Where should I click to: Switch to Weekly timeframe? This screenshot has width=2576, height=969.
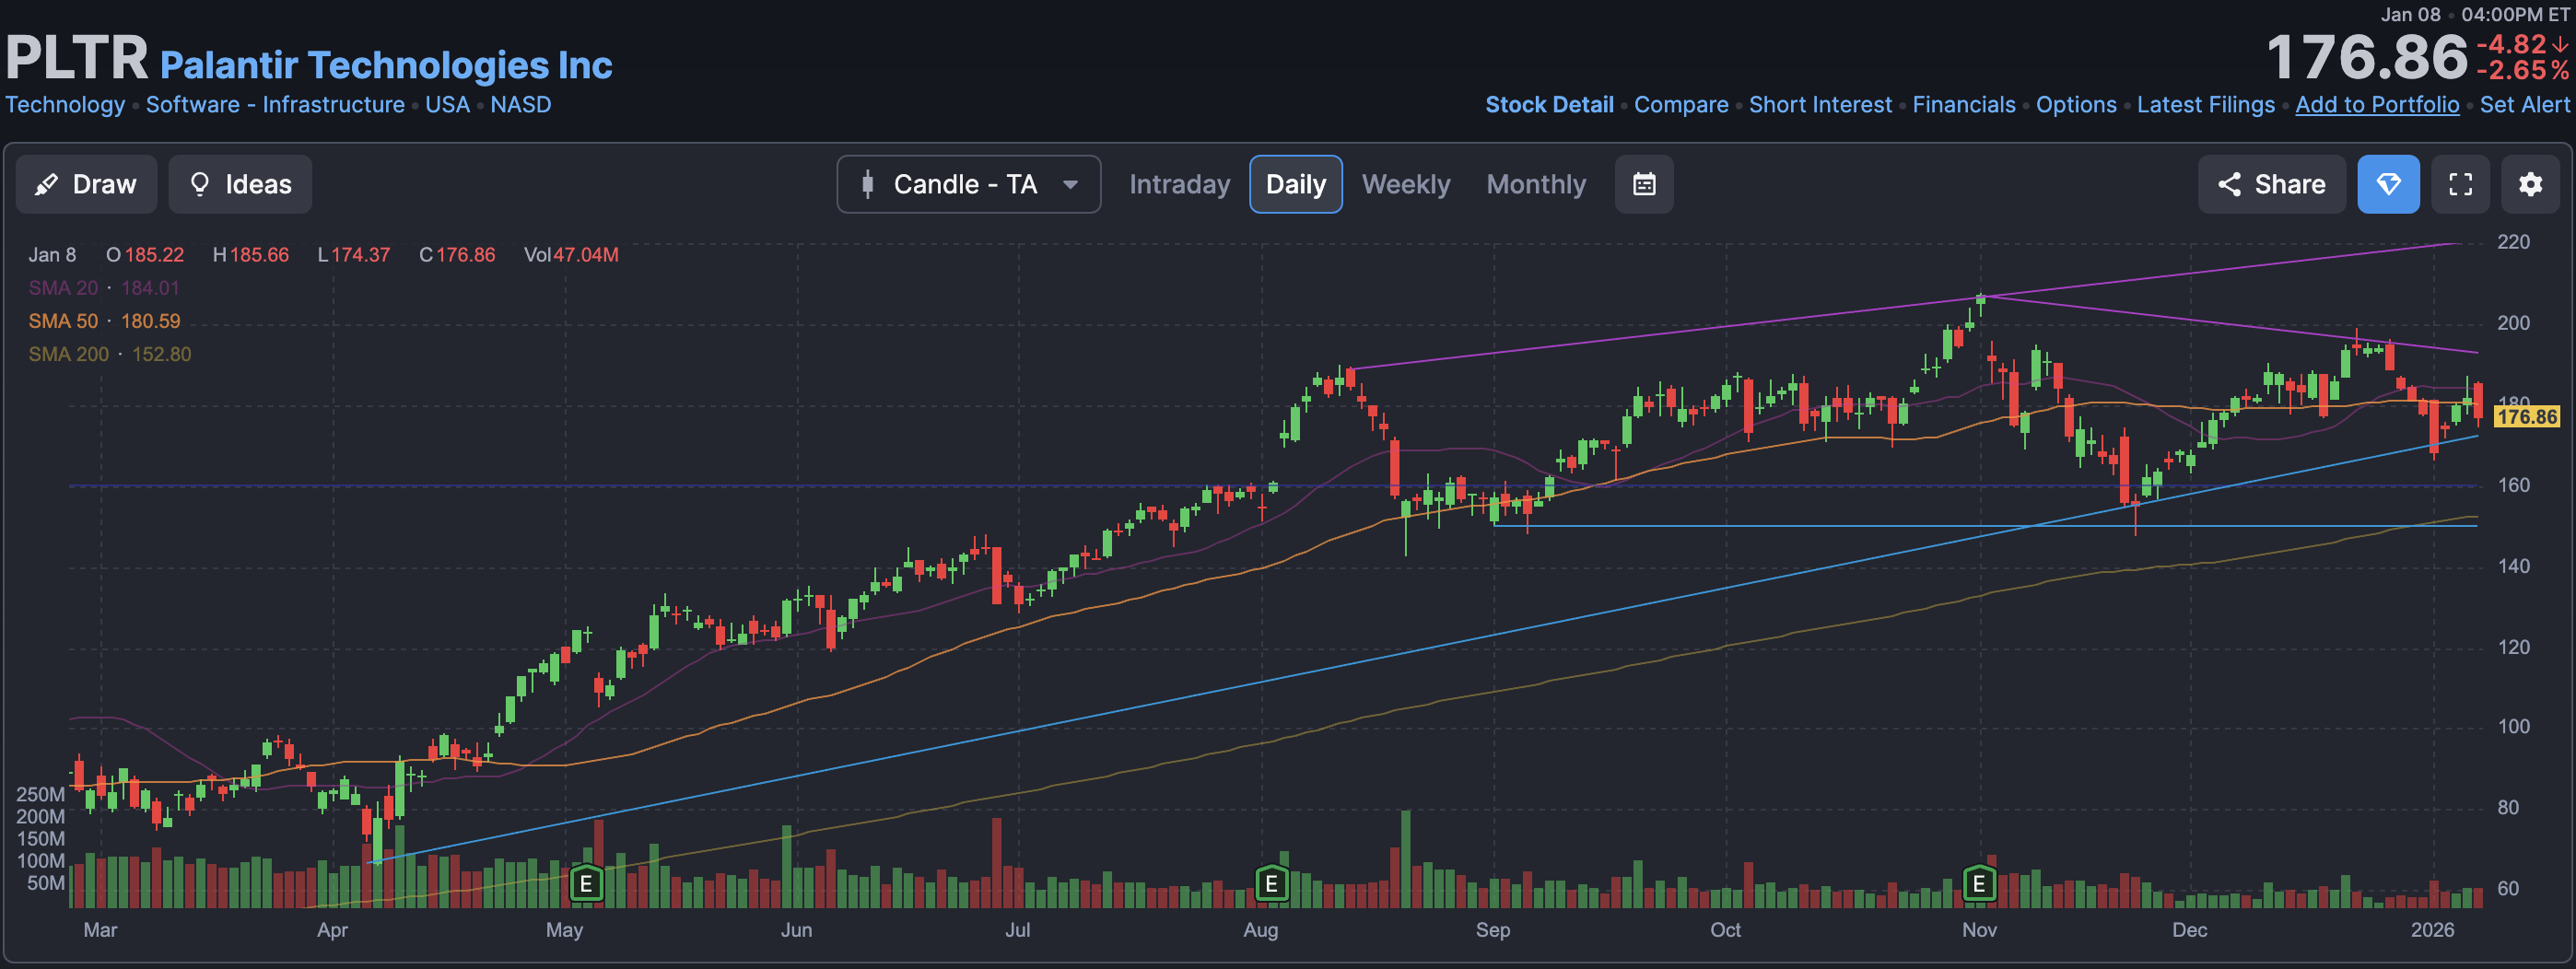[1405, 184]
